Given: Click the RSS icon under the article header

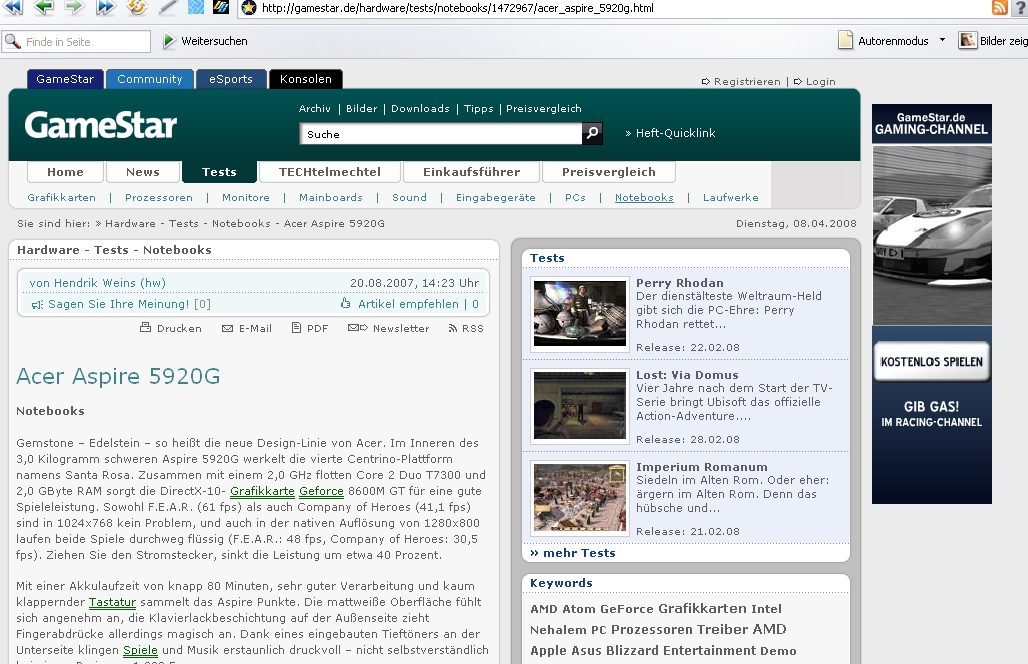Looking at the screenshot, I should [x=452, y=328].
